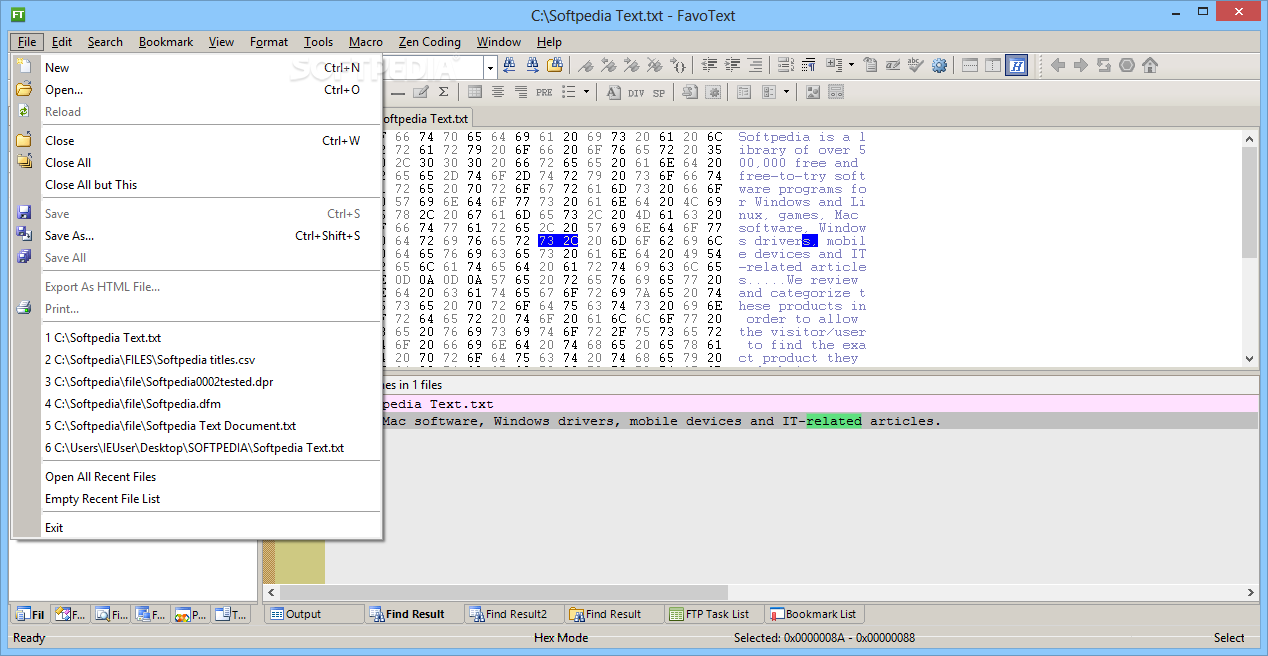Image resolution: width=1268 pixels, height=656 pixels.
Task: Click Open All Recent Files
Action: [101, 477]
